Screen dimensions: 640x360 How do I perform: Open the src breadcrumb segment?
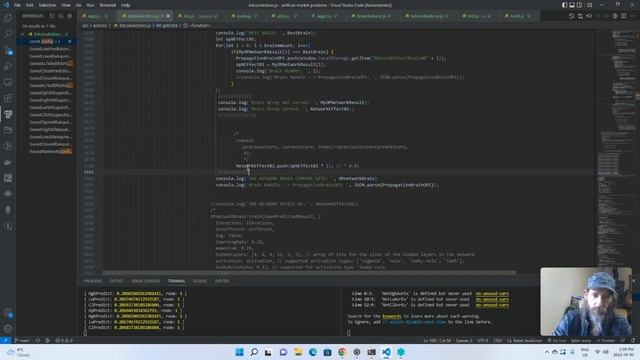(85, 25)
